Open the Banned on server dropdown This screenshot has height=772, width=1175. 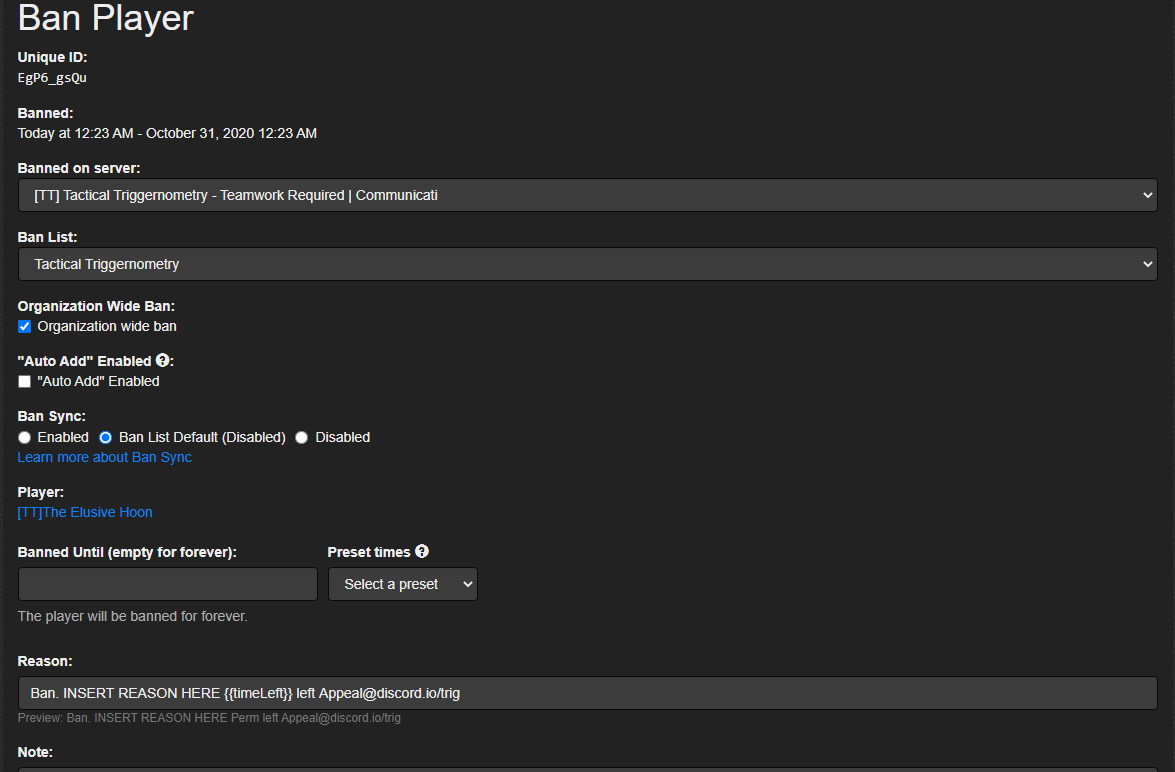[587, 195]
